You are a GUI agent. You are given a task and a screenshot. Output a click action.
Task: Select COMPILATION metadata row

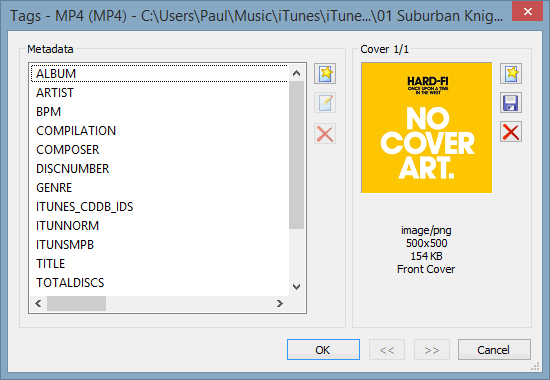tap(159, 131)
